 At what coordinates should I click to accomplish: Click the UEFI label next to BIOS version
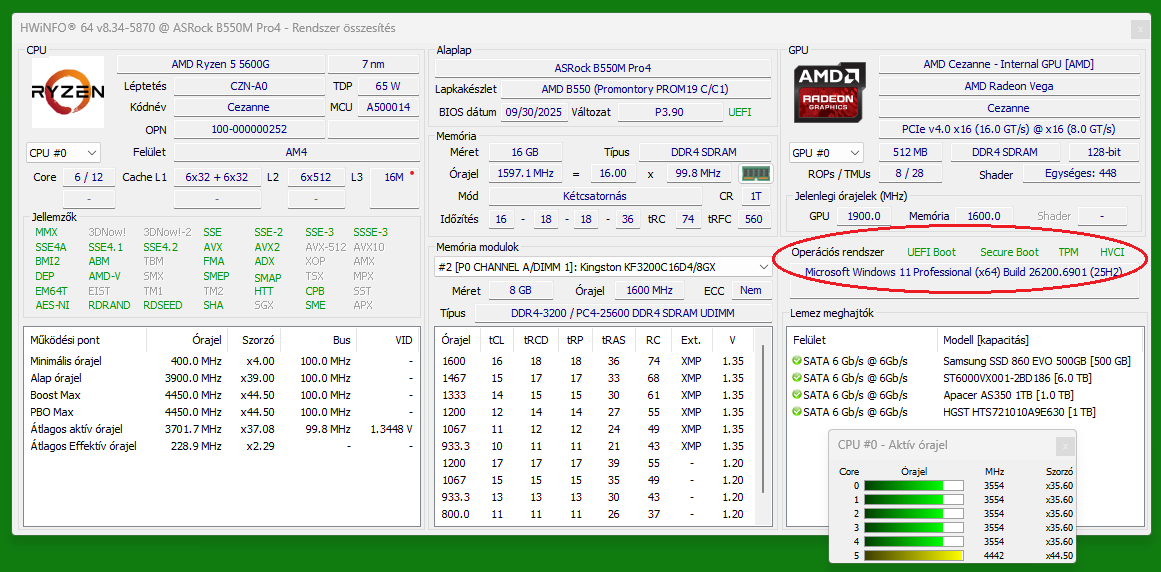(x=740, y=112)
